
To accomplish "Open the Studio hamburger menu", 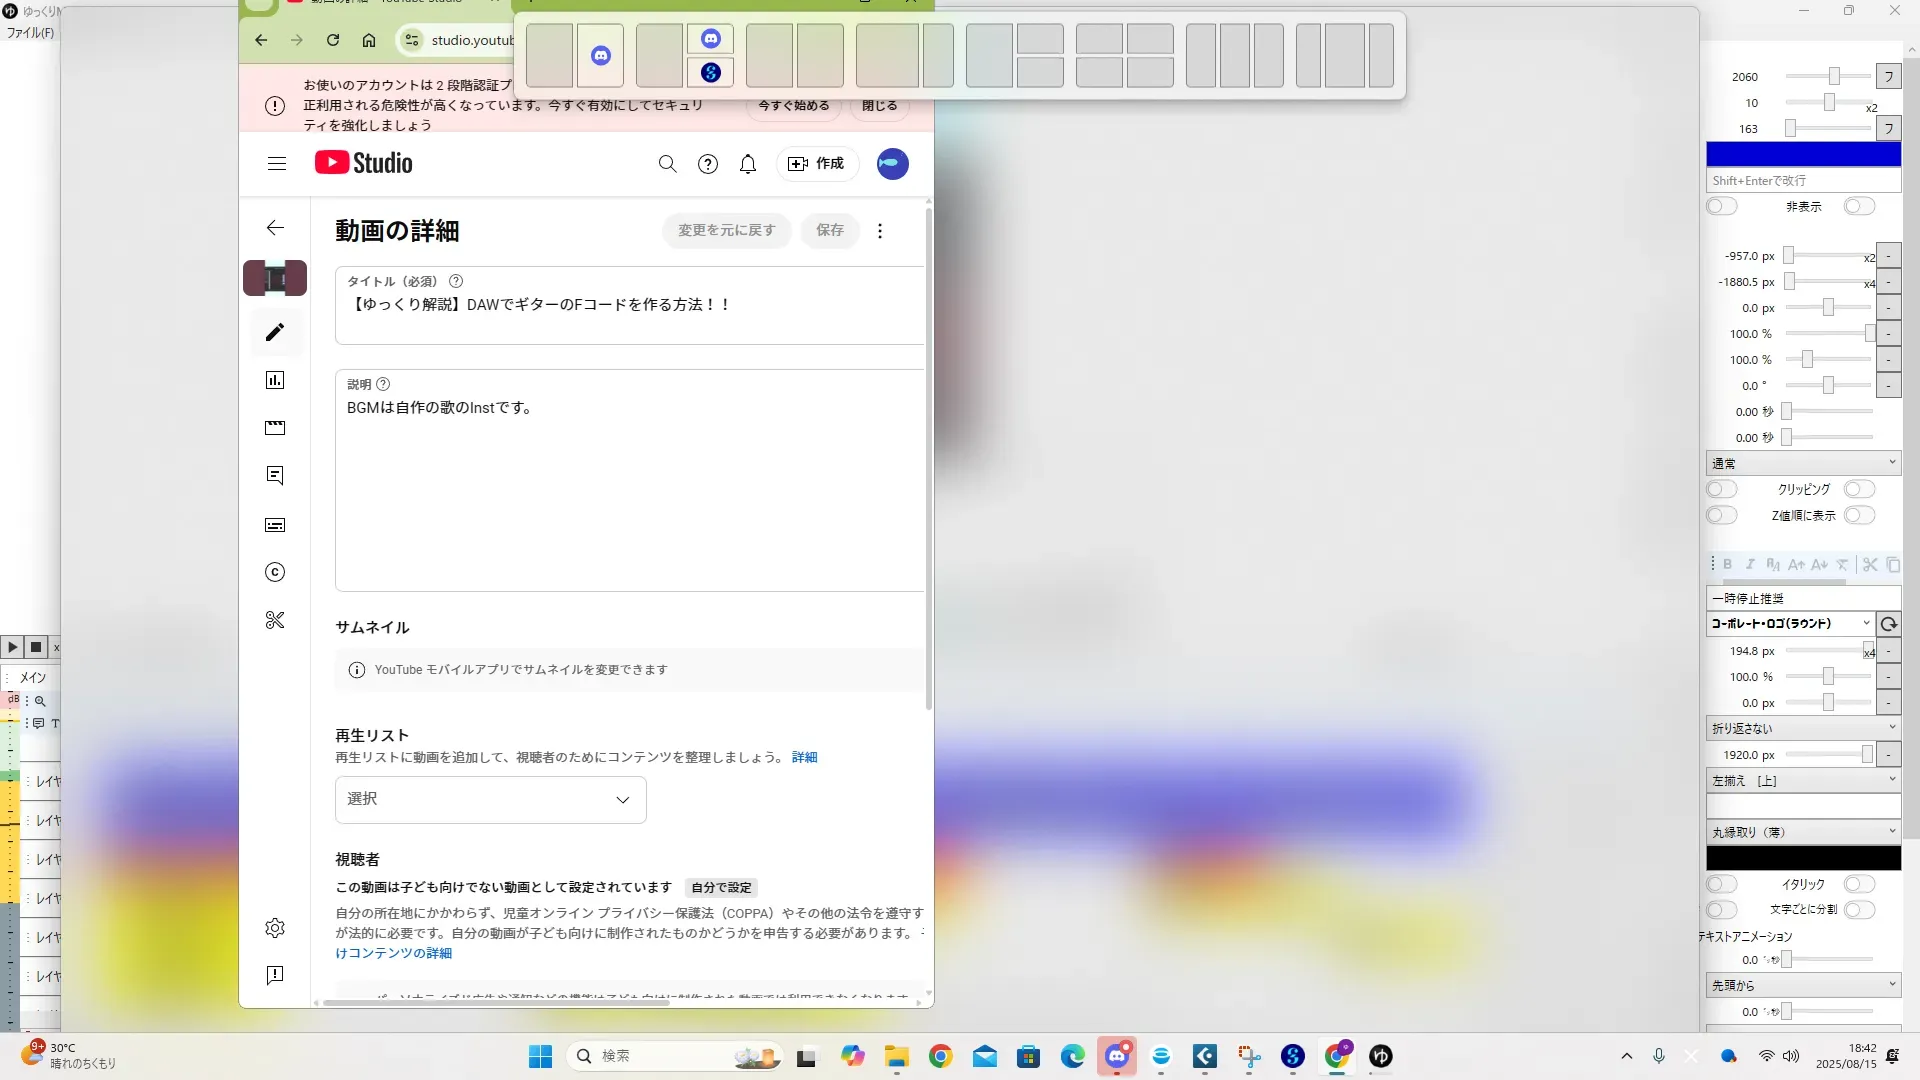I will tap(277, 164).
